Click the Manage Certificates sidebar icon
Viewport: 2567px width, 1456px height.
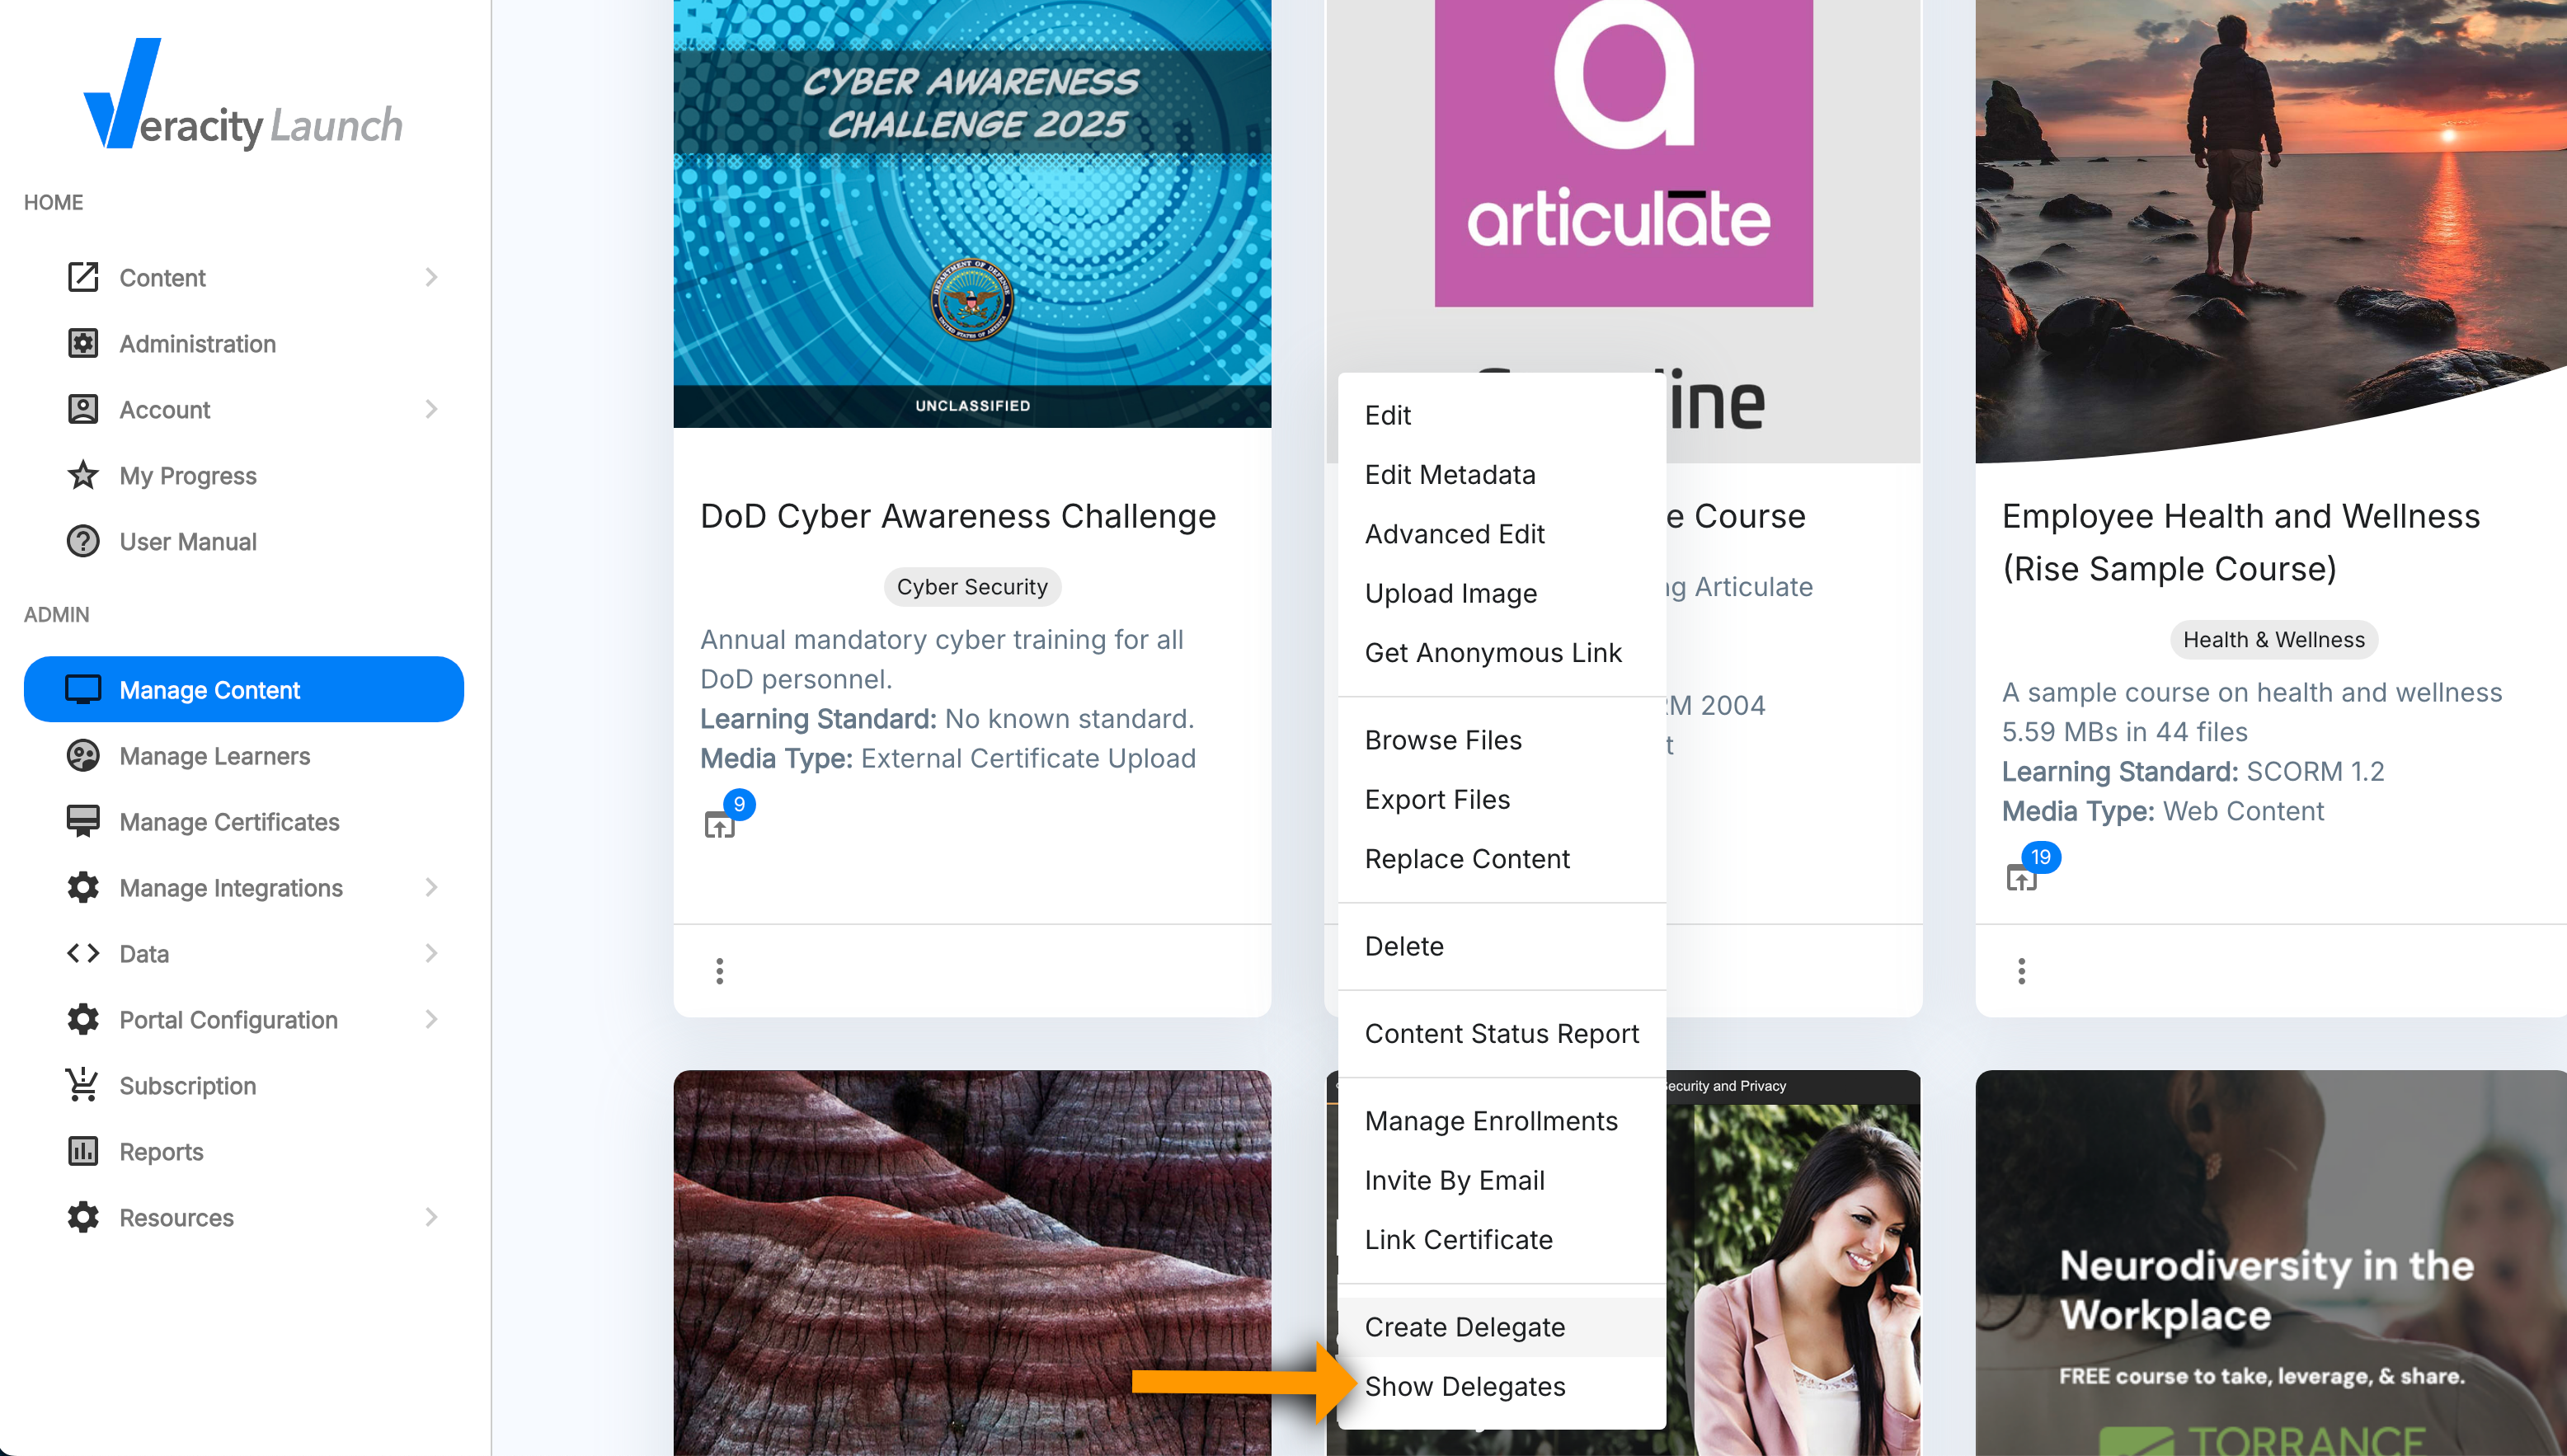coord(83,821)
